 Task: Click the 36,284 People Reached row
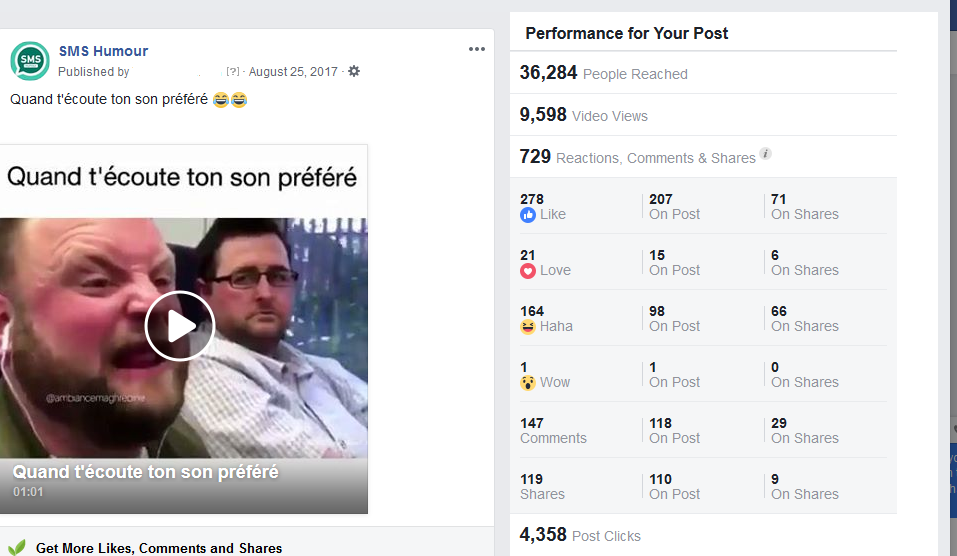pos(604,73)
